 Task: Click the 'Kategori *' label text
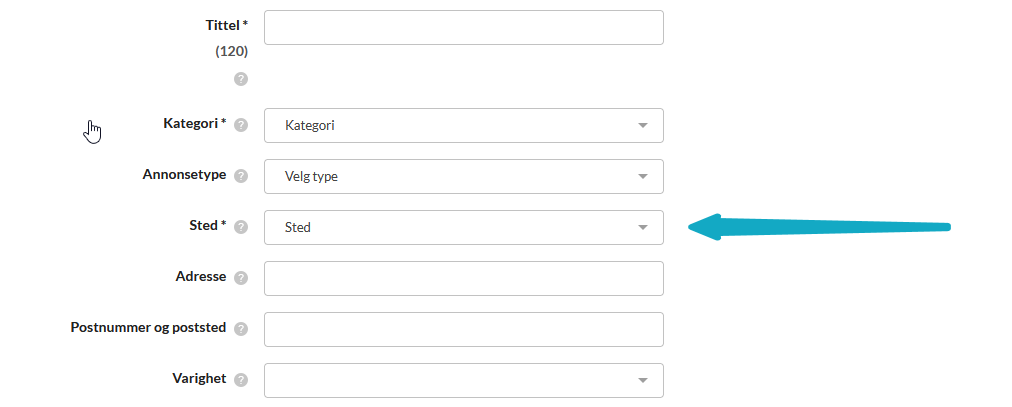point(194,124)
